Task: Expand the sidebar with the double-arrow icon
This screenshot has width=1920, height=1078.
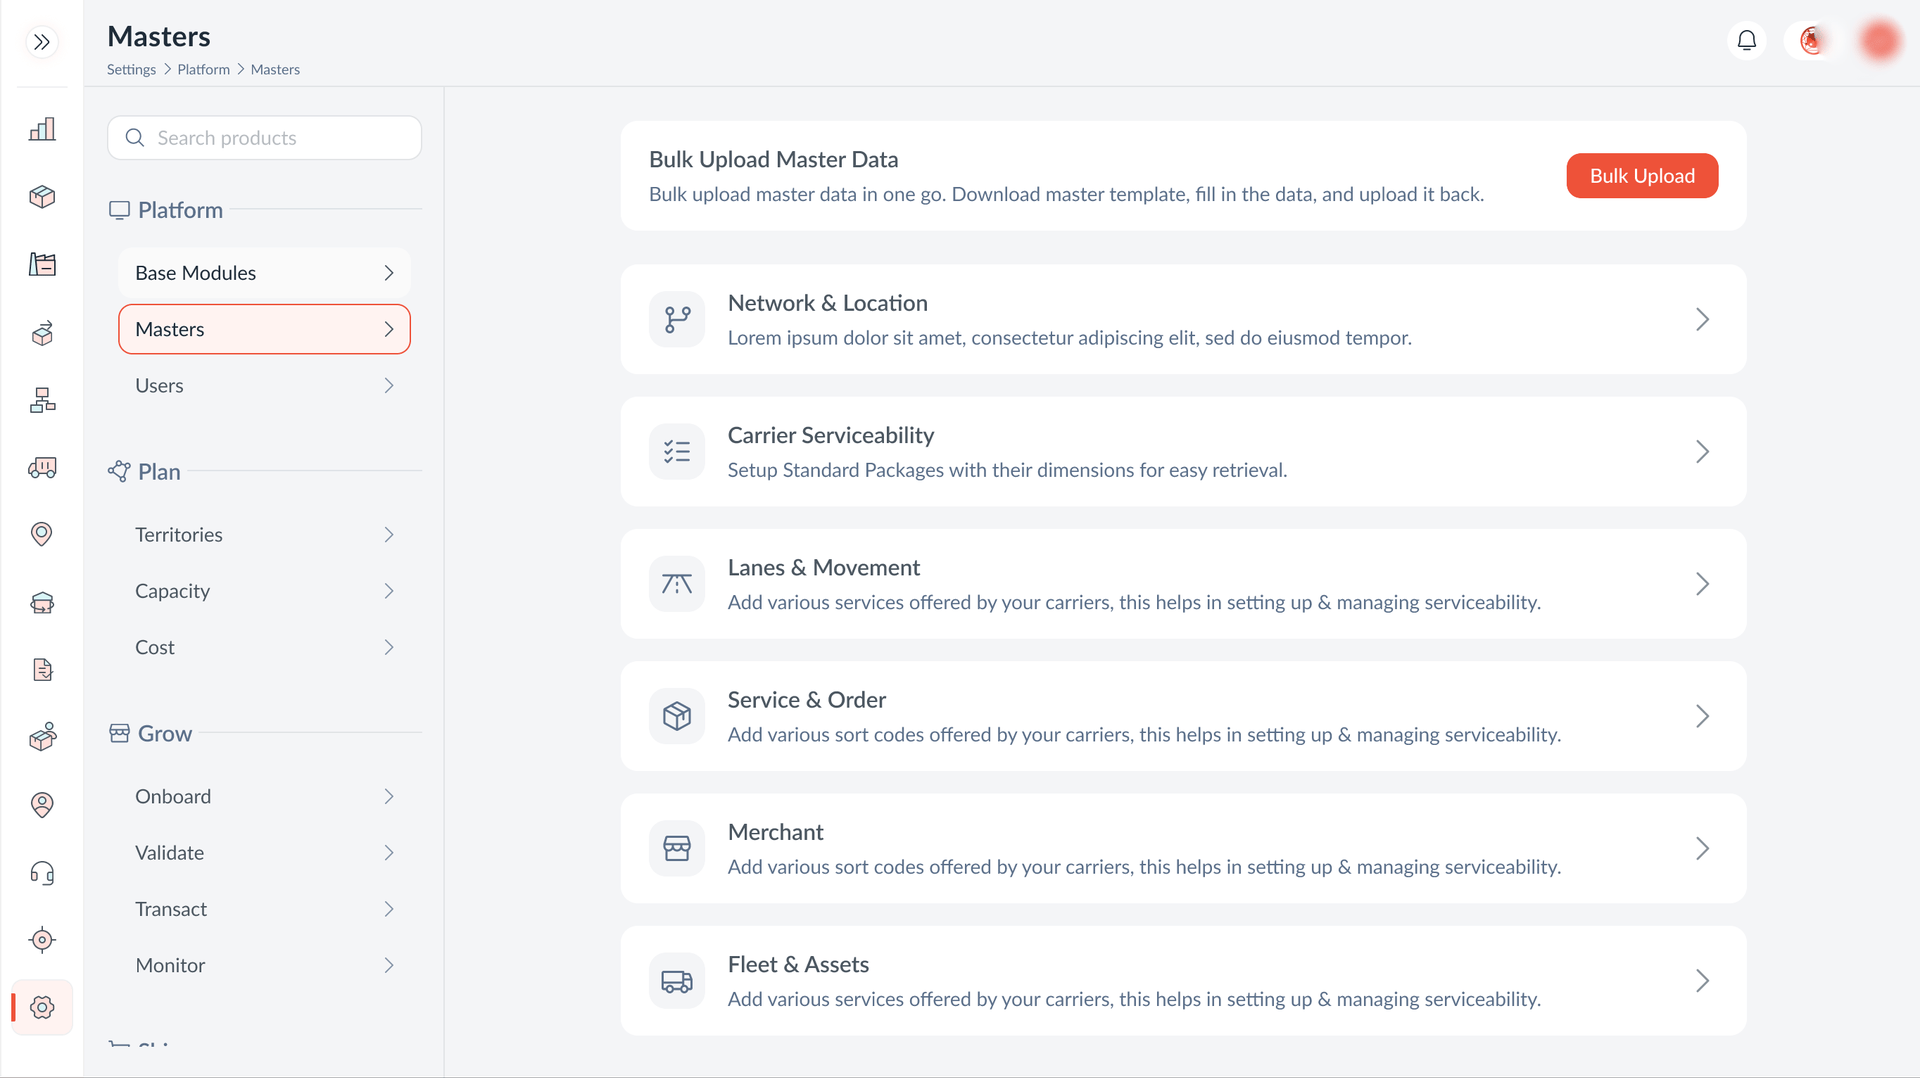Action: tap(42, 42)
